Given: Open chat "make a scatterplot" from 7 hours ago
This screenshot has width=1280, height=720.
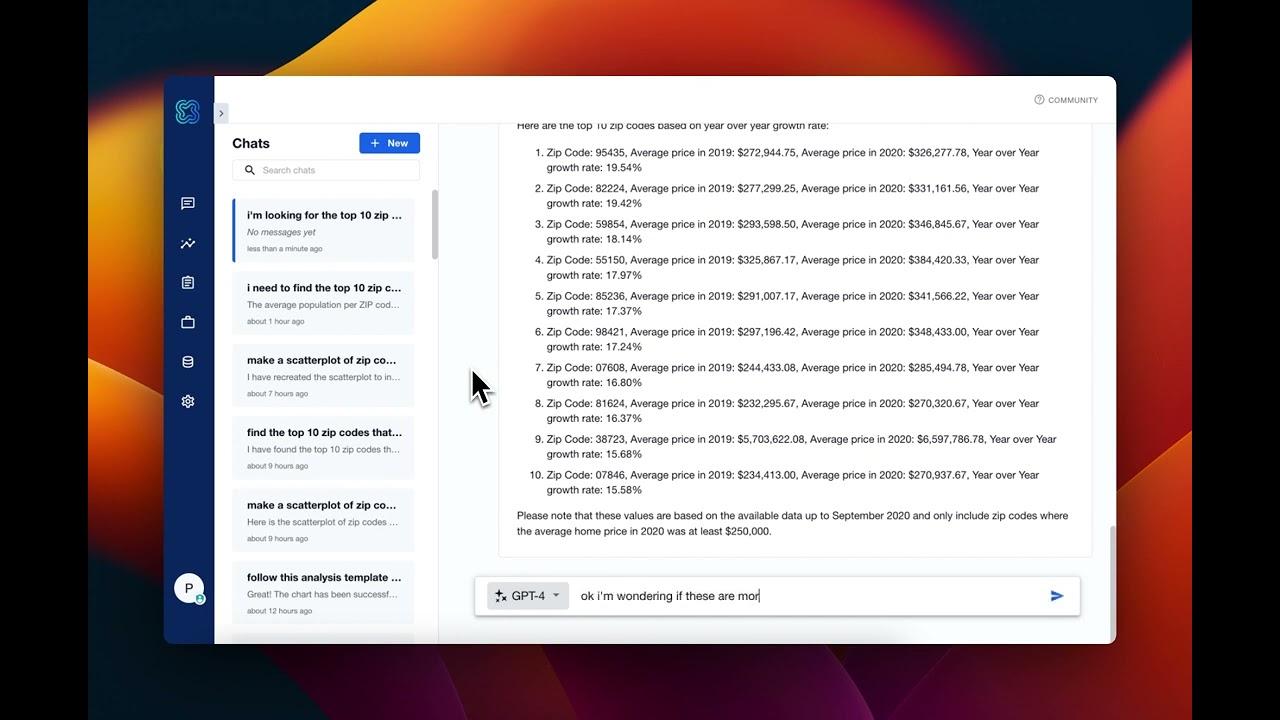Looking at the screenshot, I should click(323, 375).
